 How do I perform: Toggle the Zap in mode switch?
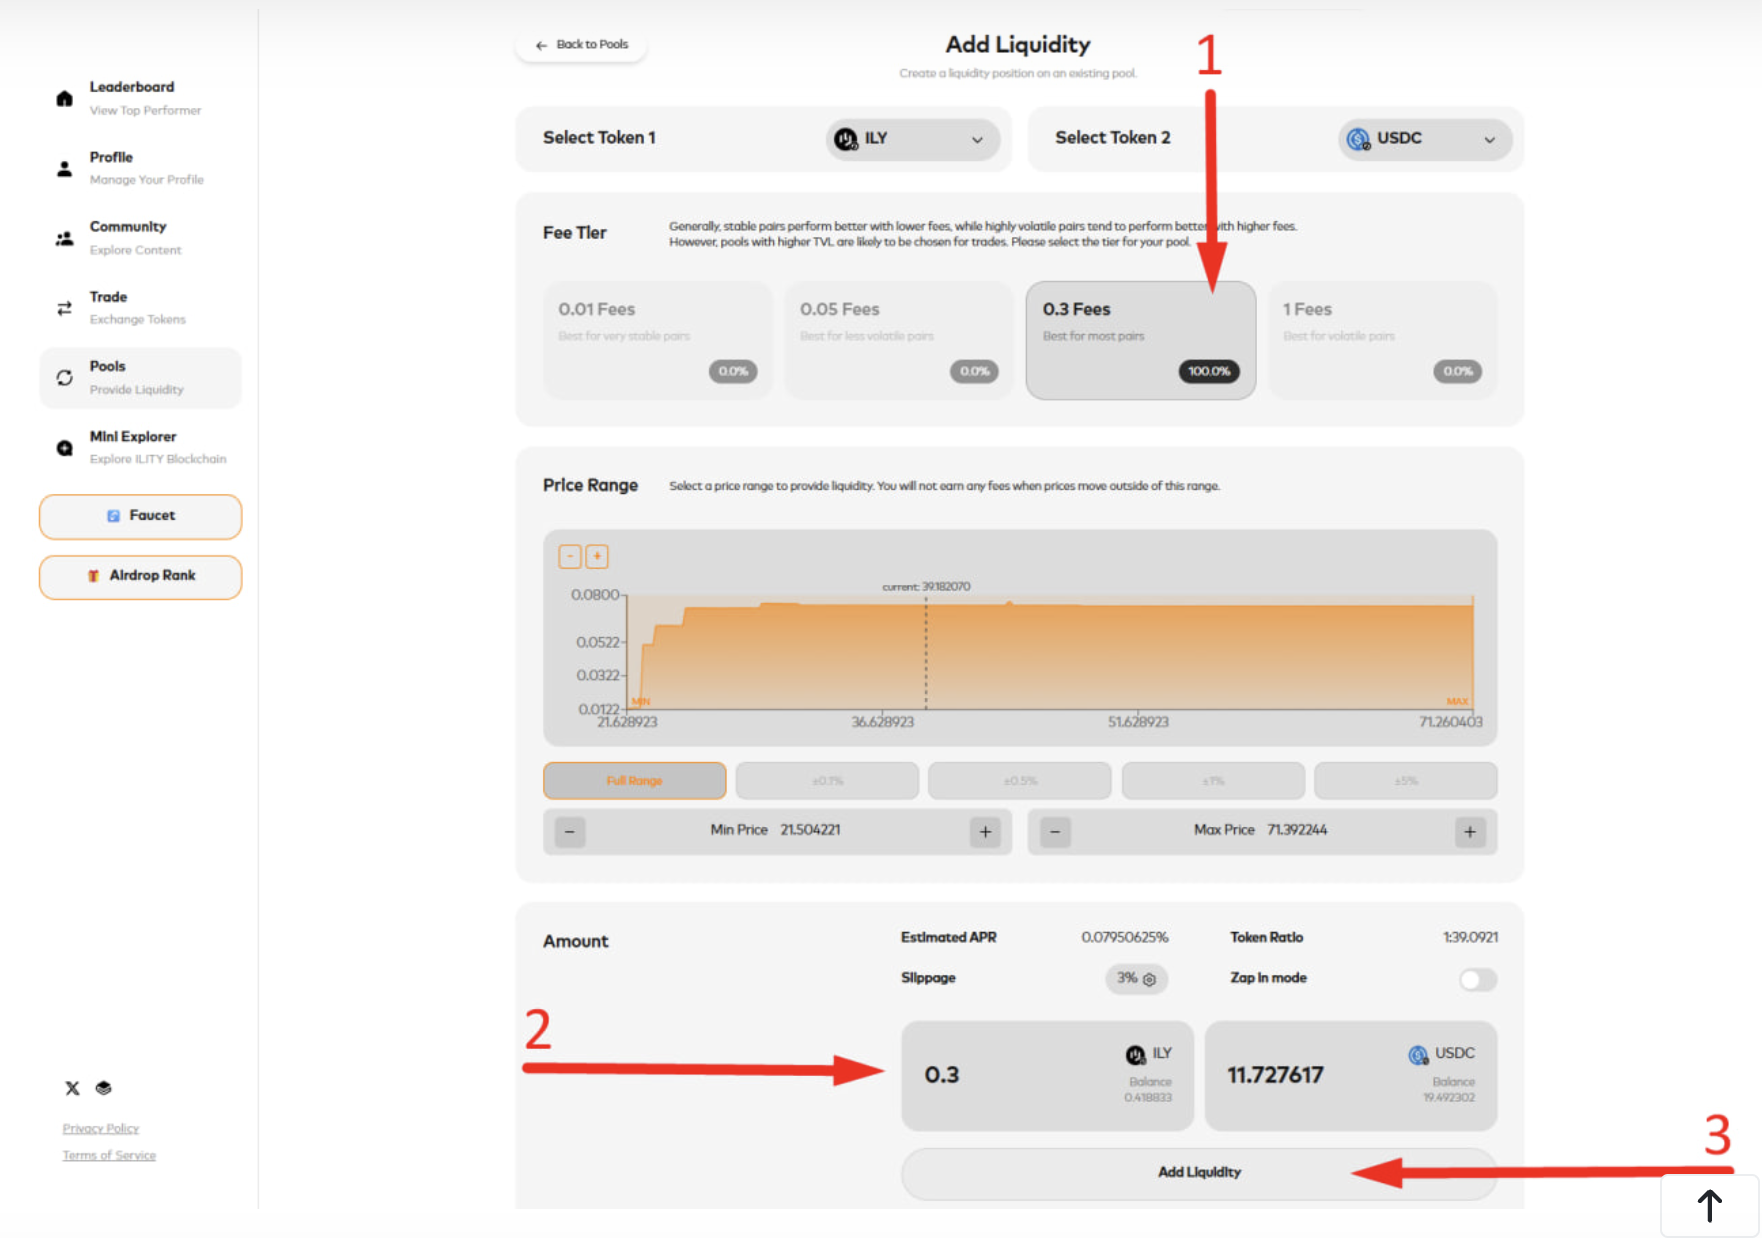pyautogui.click(x=1477, y=979)
